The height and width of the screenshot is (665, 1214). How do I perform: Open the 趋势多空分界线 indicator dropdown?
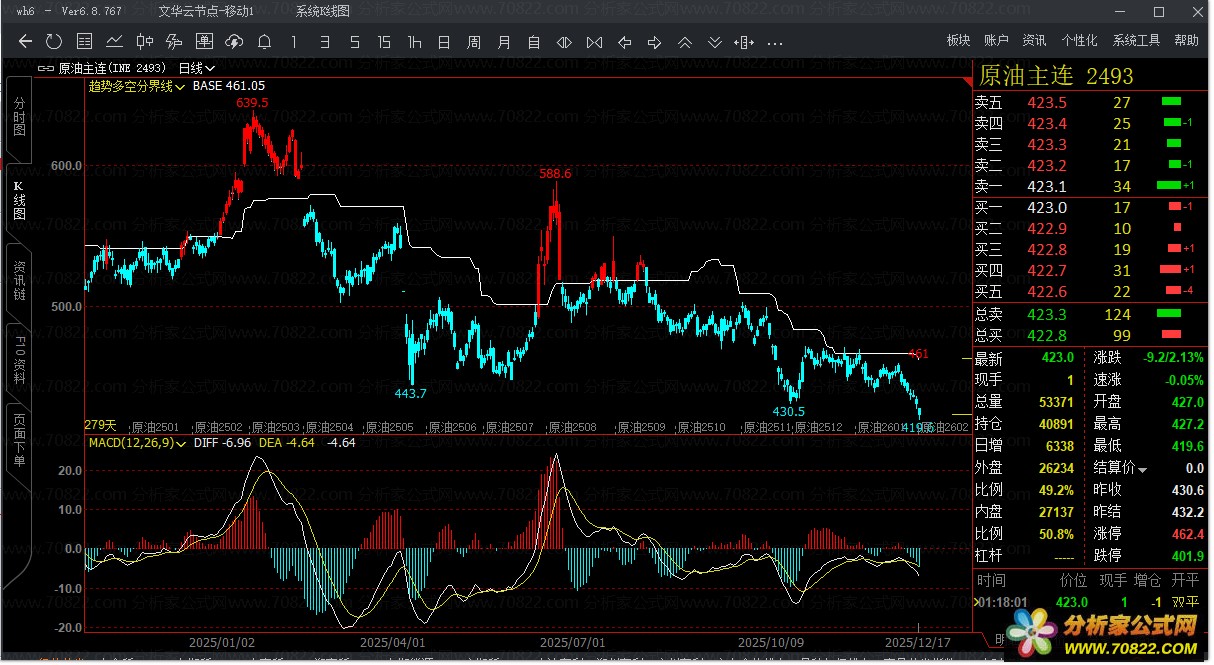point(180,87)
